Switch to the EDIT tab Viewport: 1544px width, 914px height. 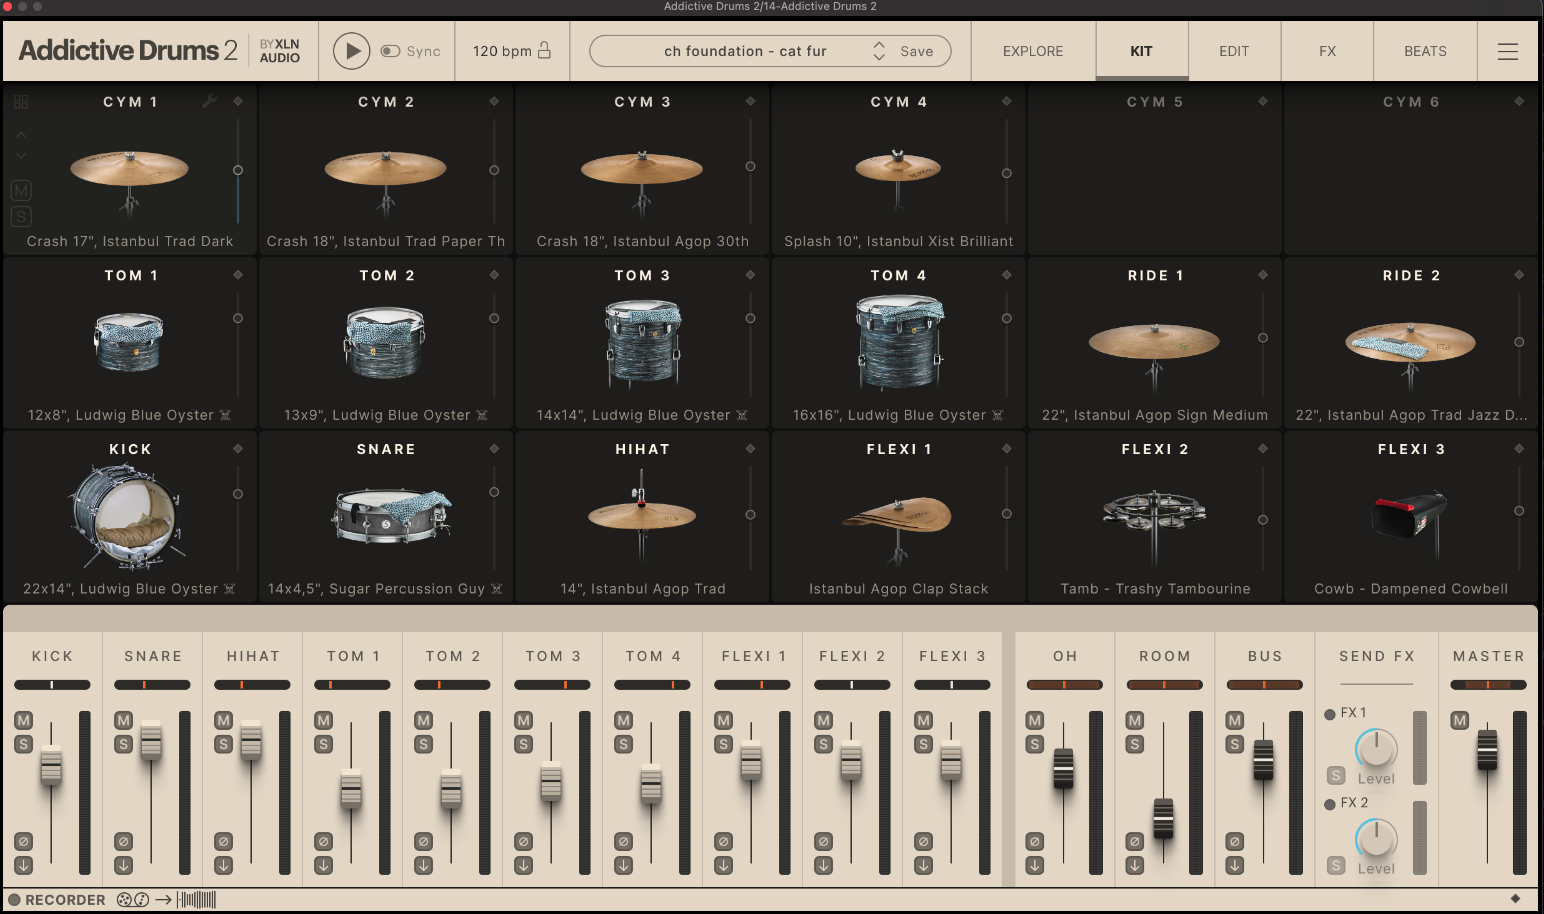(1234, 51)
